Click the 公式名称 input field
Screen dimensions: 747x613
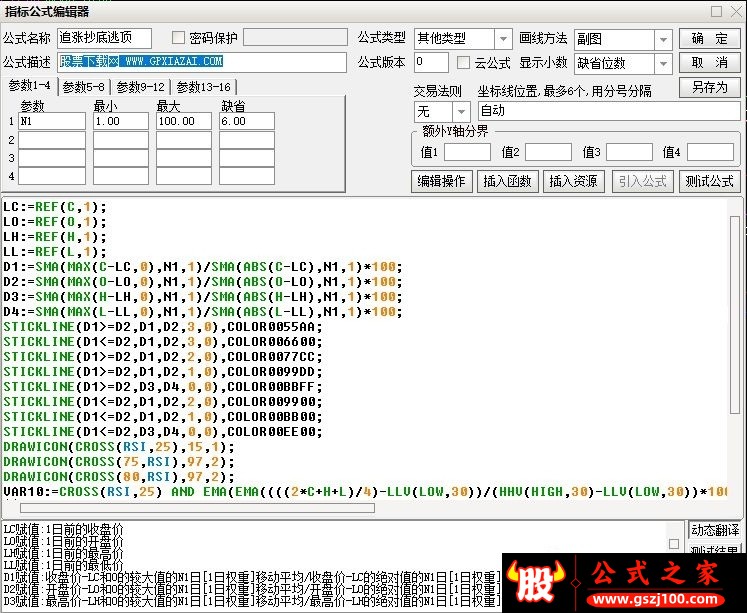[x=104, y=38]
